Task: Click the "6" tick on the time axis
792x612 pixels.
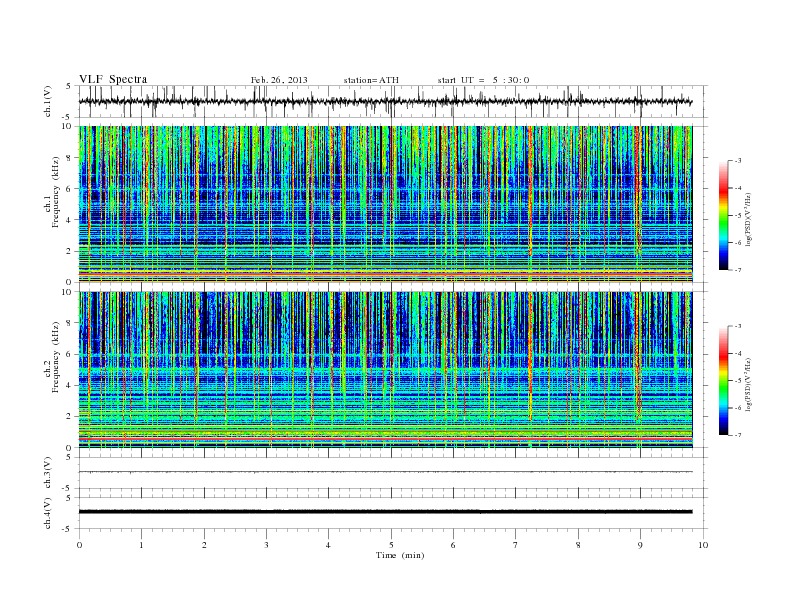Action: pyautogui.click(x=453, y=545)
